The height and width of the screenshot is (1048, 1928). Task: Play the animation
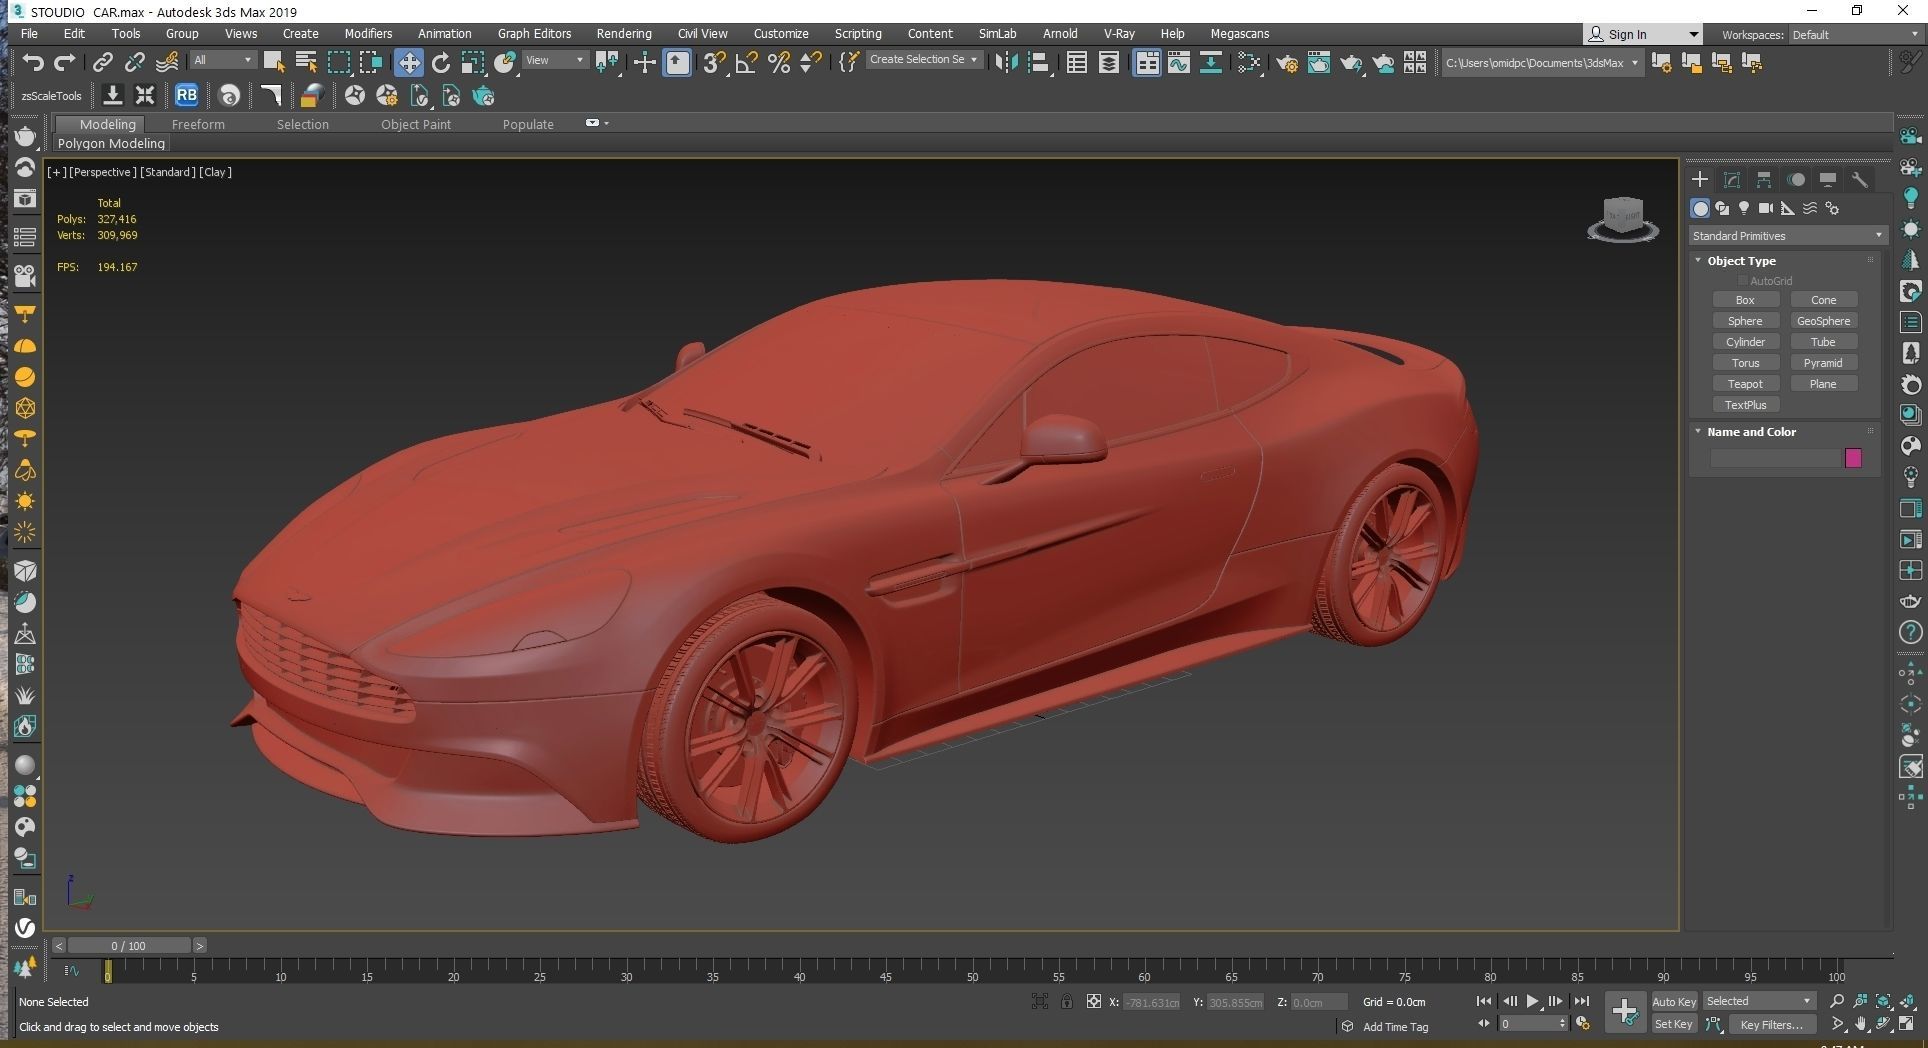tap(1532, 1001)
